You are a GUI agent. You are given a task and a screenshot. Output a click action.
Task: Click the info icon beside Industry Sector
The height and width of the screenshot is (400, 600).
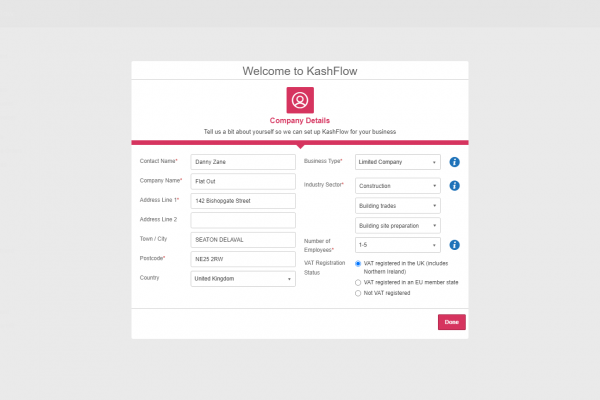[454, 186]
